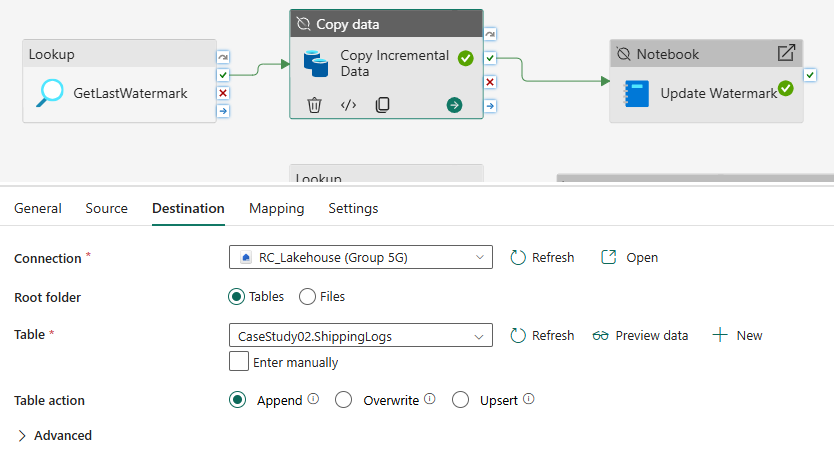
Task: Select Lookup activity's on-success connector
Action: click(223, 75)
